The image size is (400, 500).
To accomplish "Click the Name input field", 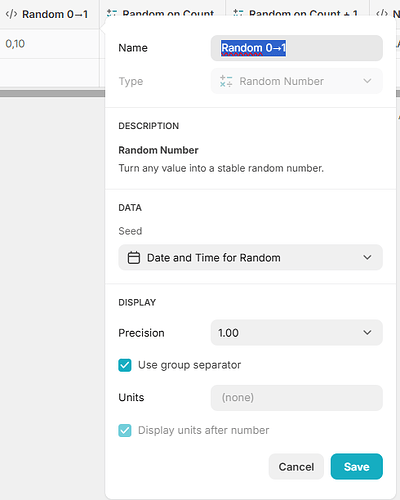I will coord(297,48).
